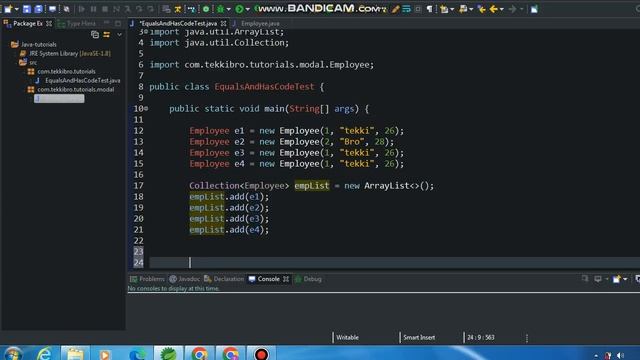Image resolution: width=640 pixels, height=360 pixels.
Task: Click the Smart Insert status entry
Action: click(419, 338)
